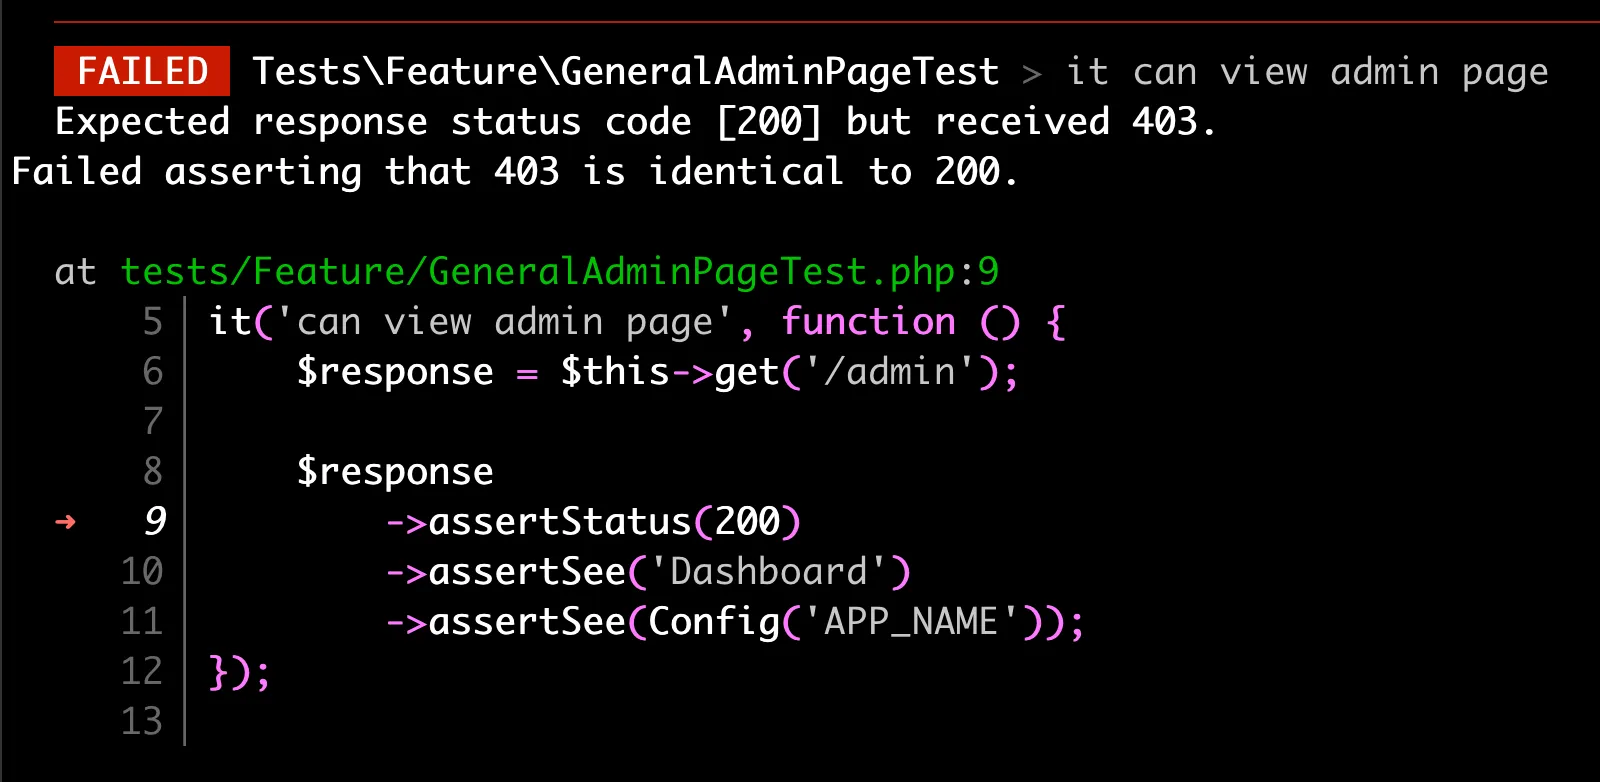The image size is (1600, 782).
Task: Open the tests/Feature/GeneralAdminPageTest.php:9 file link
Action: click(x=559, y=271)
